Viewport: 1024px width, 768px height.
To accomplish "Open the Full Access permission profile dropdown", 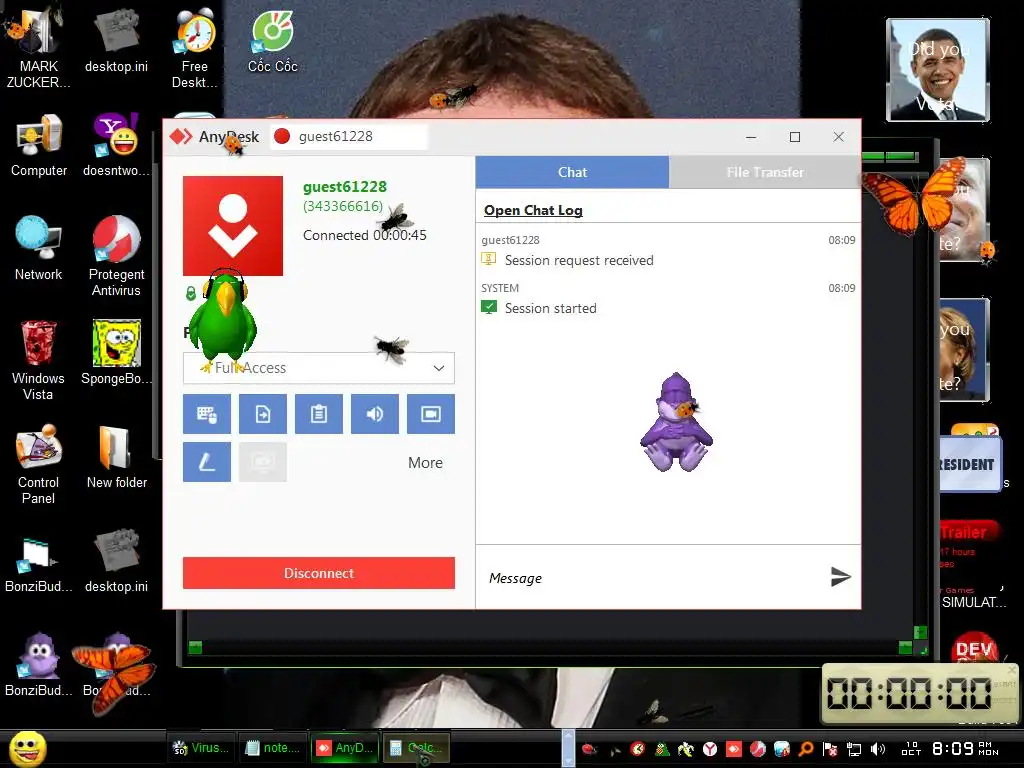I will [x=319, y=368].
